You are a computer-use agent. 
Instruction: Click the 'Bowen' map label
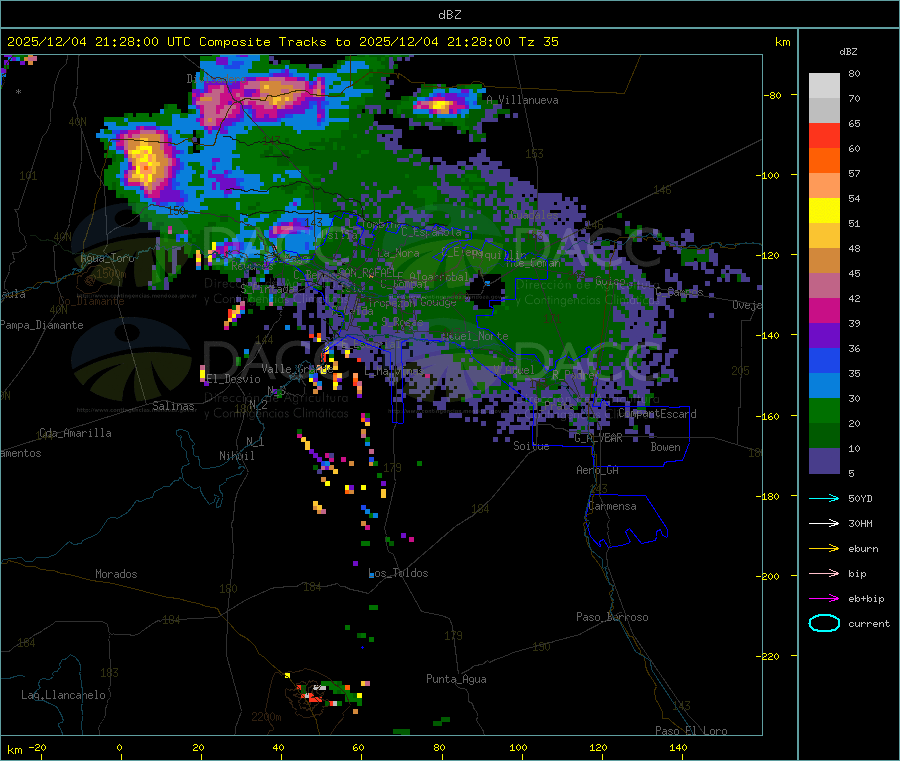point(665,447)
